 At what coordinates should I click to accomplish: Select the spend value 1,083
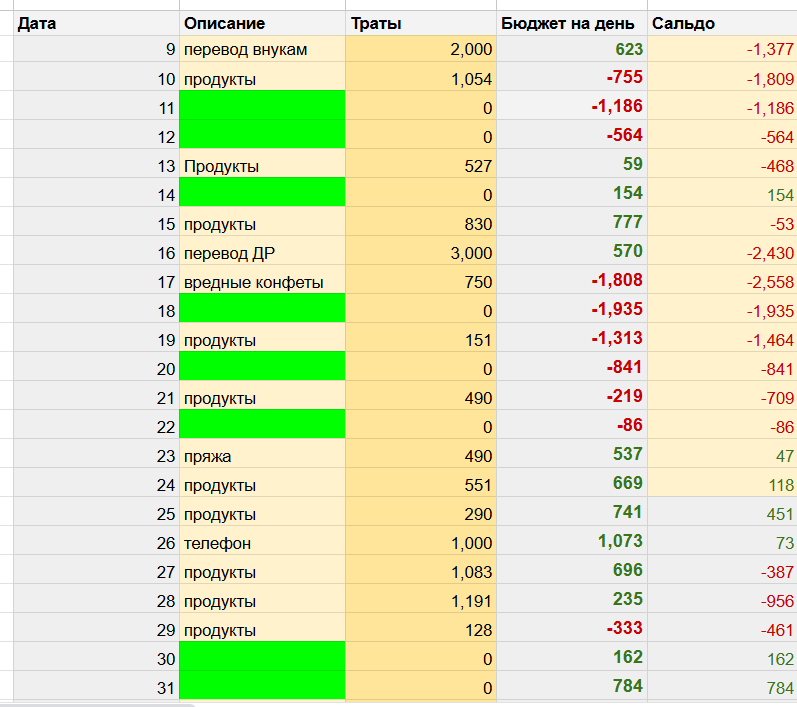click(421, 571)
